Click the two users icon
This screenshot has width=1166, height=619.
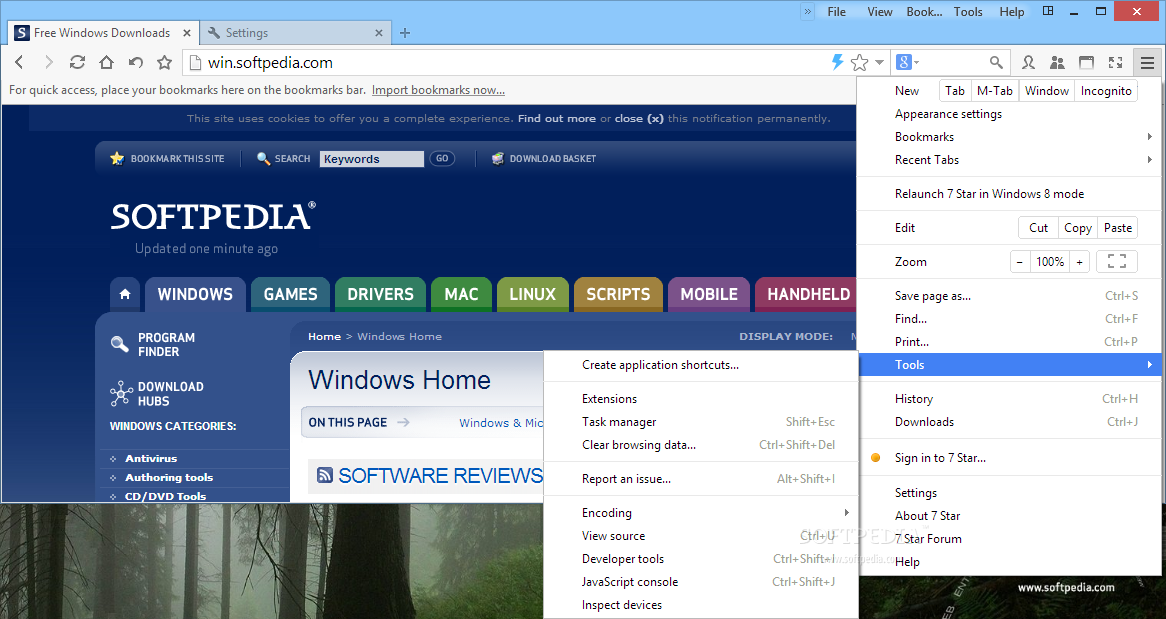(x=1057, y=62)
